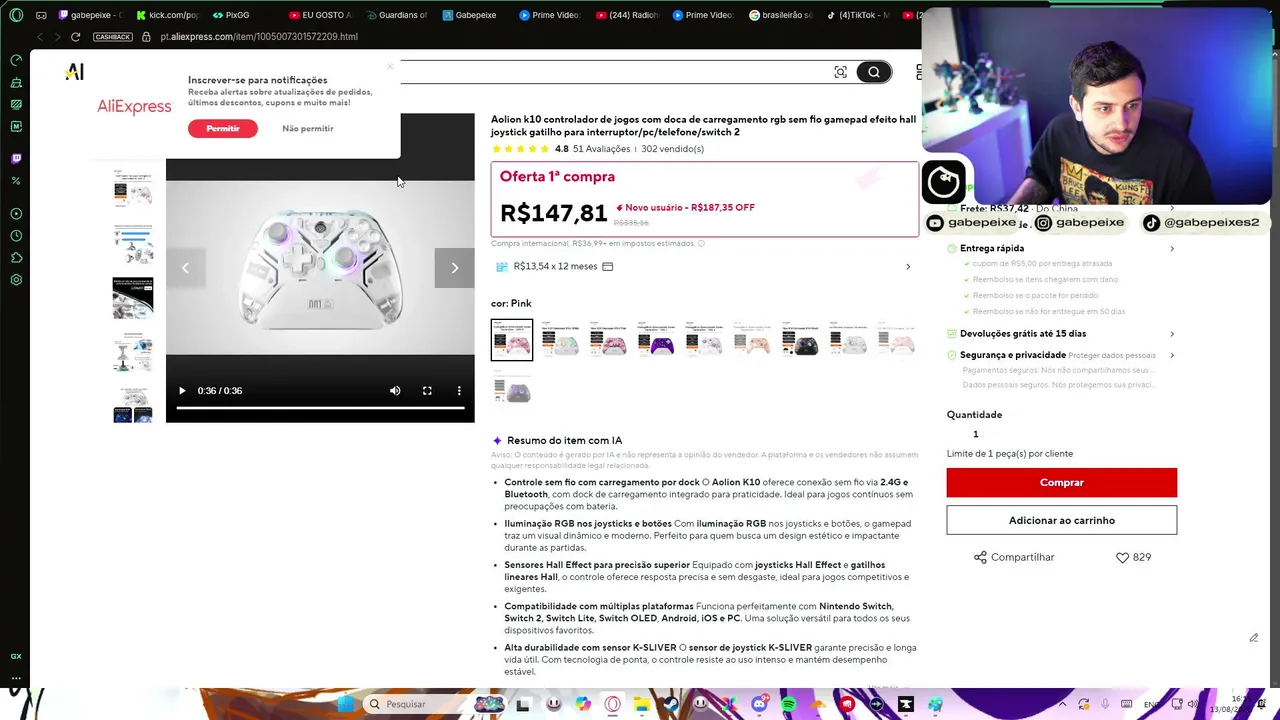
Task: Click the image search camera icon
Action: pyautogui.click(x=840, y=72)
